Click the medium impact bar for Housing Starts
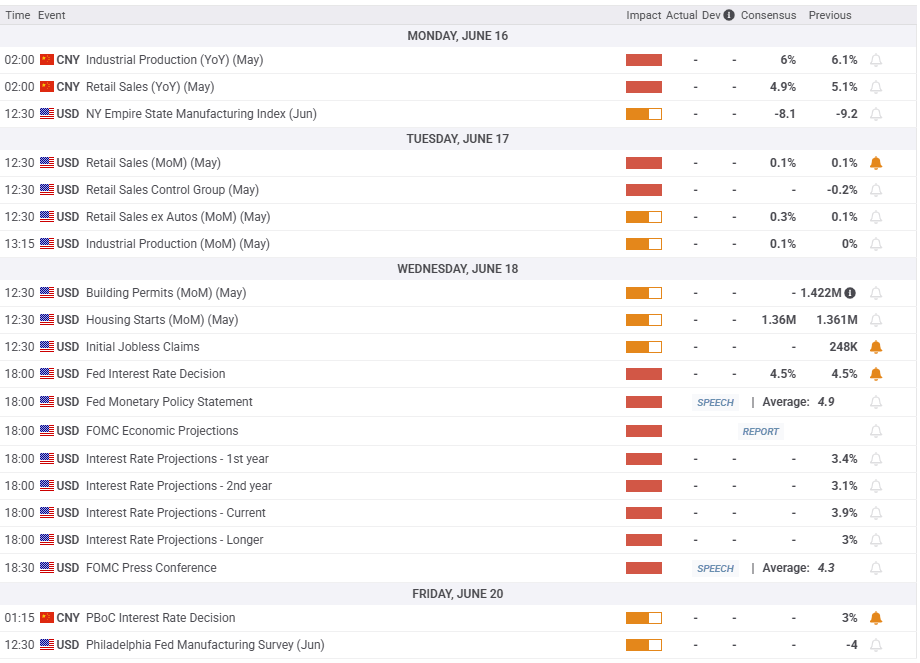 point(643,320)
